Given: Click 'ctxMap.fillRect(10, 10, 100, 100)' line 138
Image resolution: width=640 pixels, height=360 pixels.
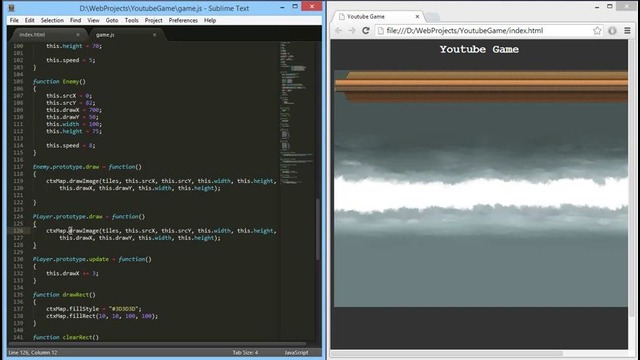Looking at the screenshot, I should pyautogui.click(x=102, y=316).
